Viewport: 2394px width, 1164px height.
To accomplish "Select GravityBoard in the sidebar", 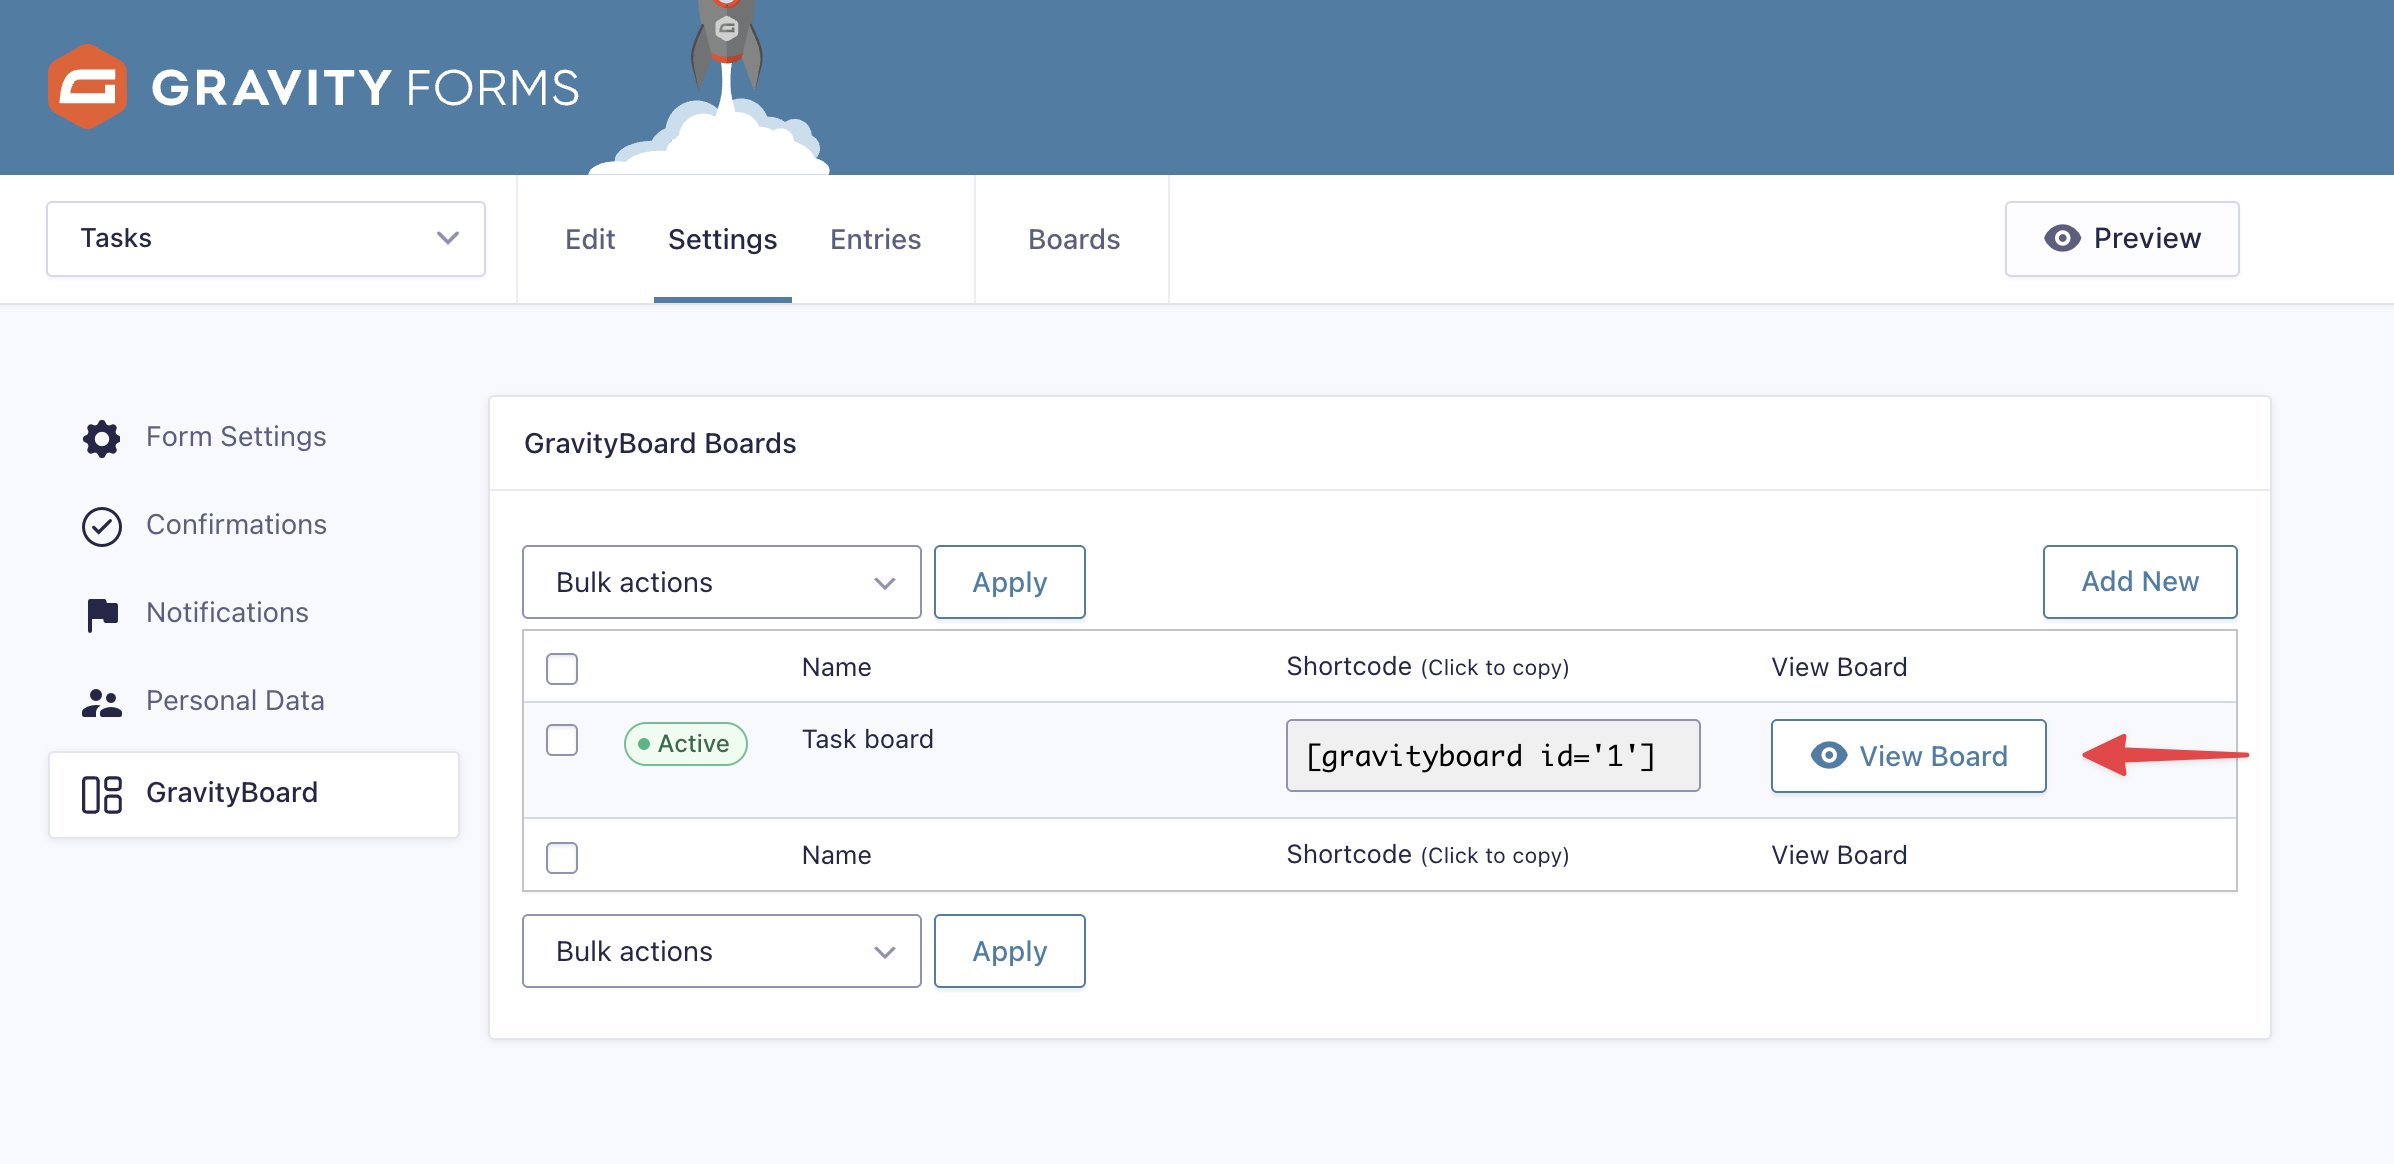I will (254, 794).
